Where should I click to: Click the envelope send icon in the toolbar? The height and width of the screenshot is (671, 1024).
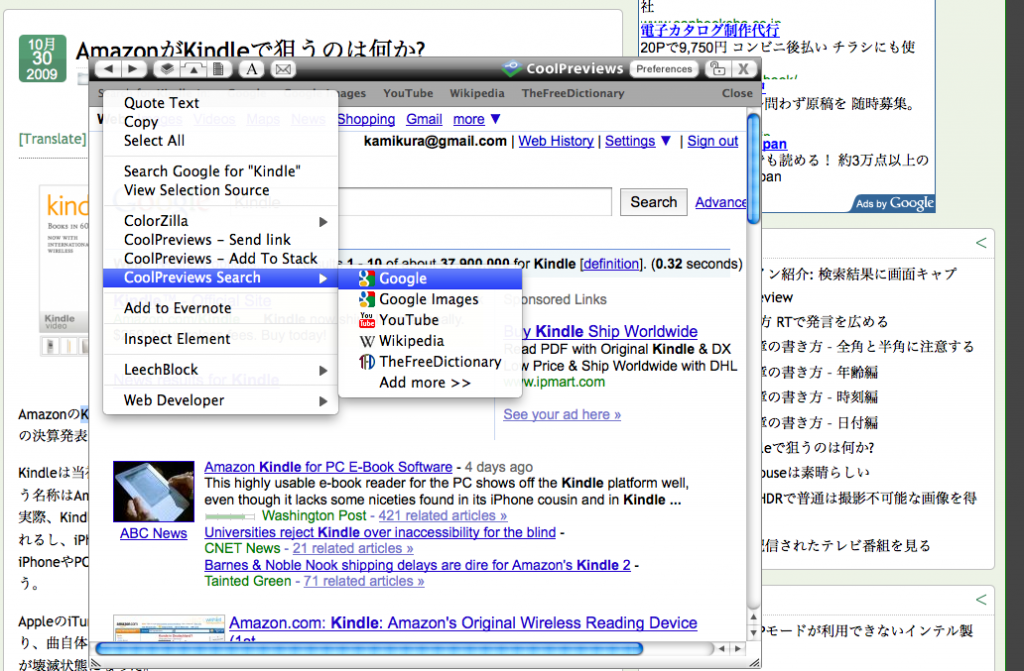point(282,69)
